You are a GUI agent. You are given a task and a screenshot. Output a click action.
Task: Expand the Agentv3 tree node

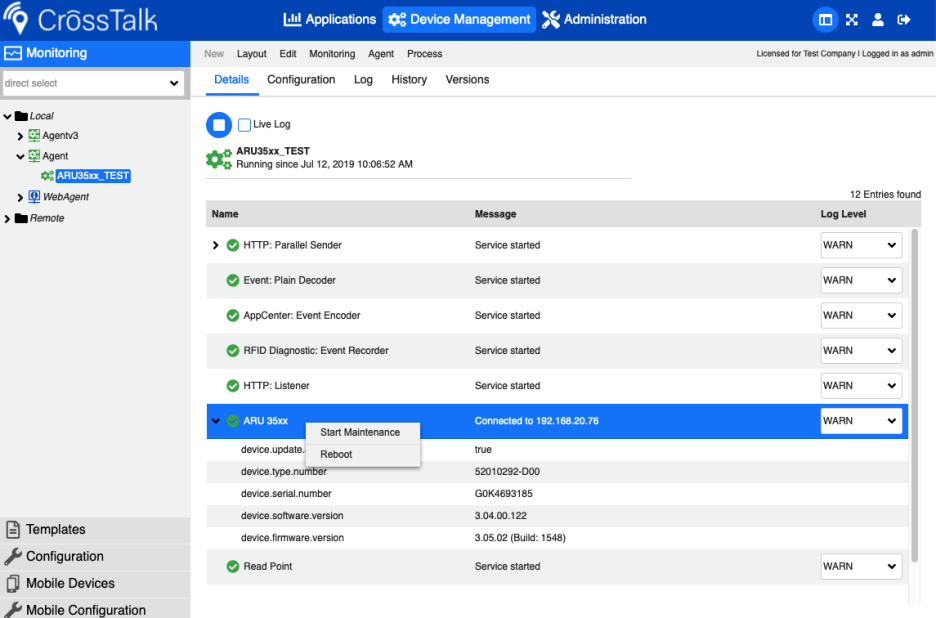pyautogui.click(x=20, y=136)
